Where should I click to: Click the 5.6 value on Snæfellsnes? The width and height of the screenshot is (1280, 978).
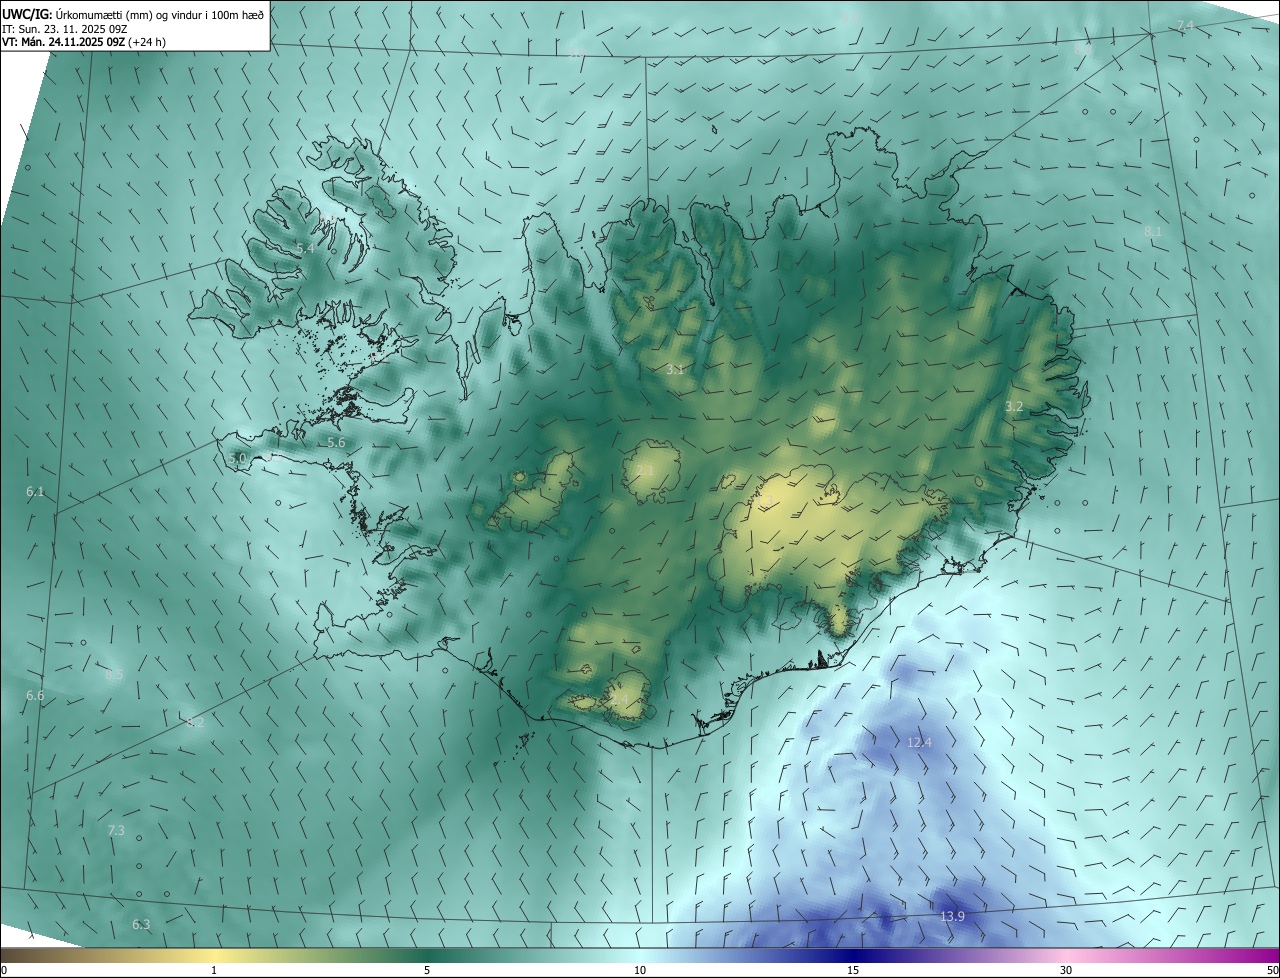click(x=336, y=442)
